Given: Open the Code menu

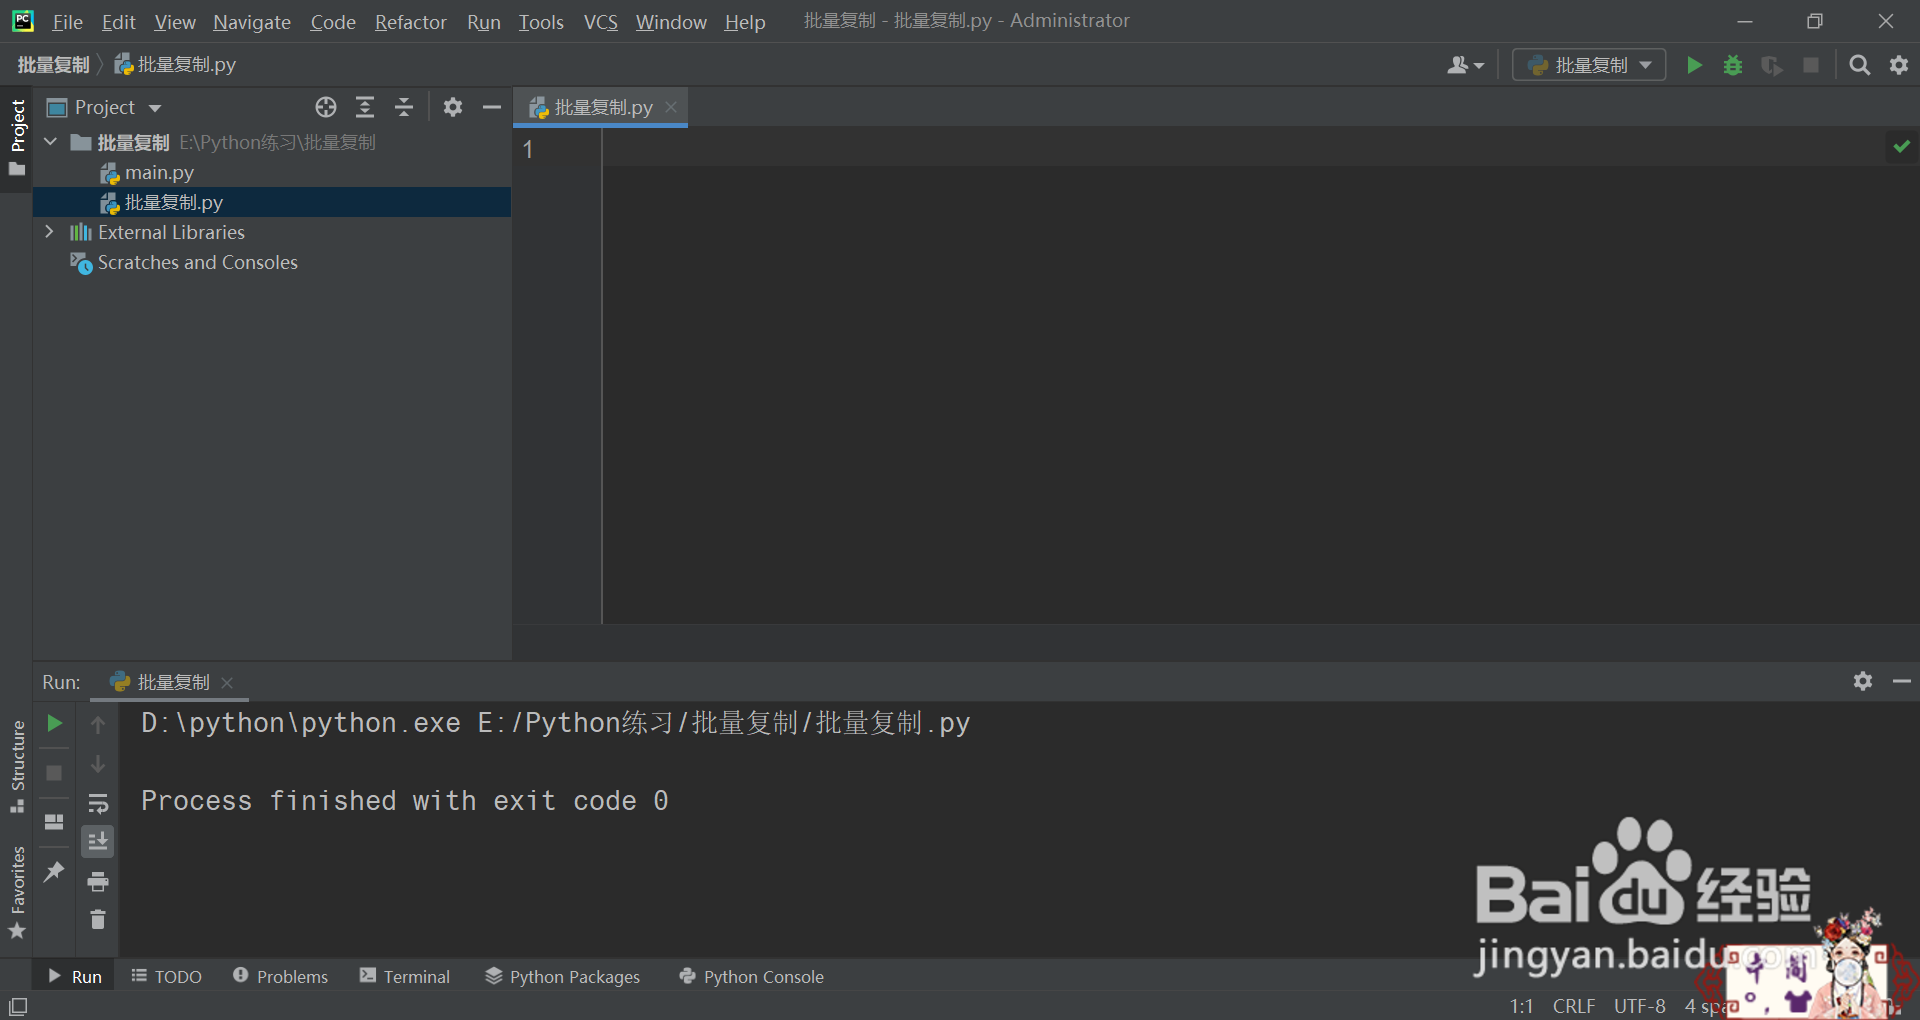Looking at the screenshot, I should coord(333,22).
